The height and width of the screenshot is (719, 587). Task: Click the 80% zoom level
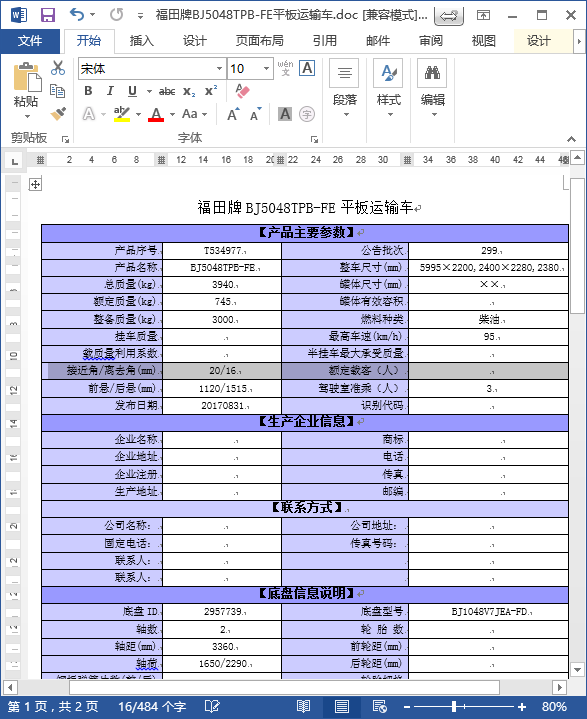point(554,707)
